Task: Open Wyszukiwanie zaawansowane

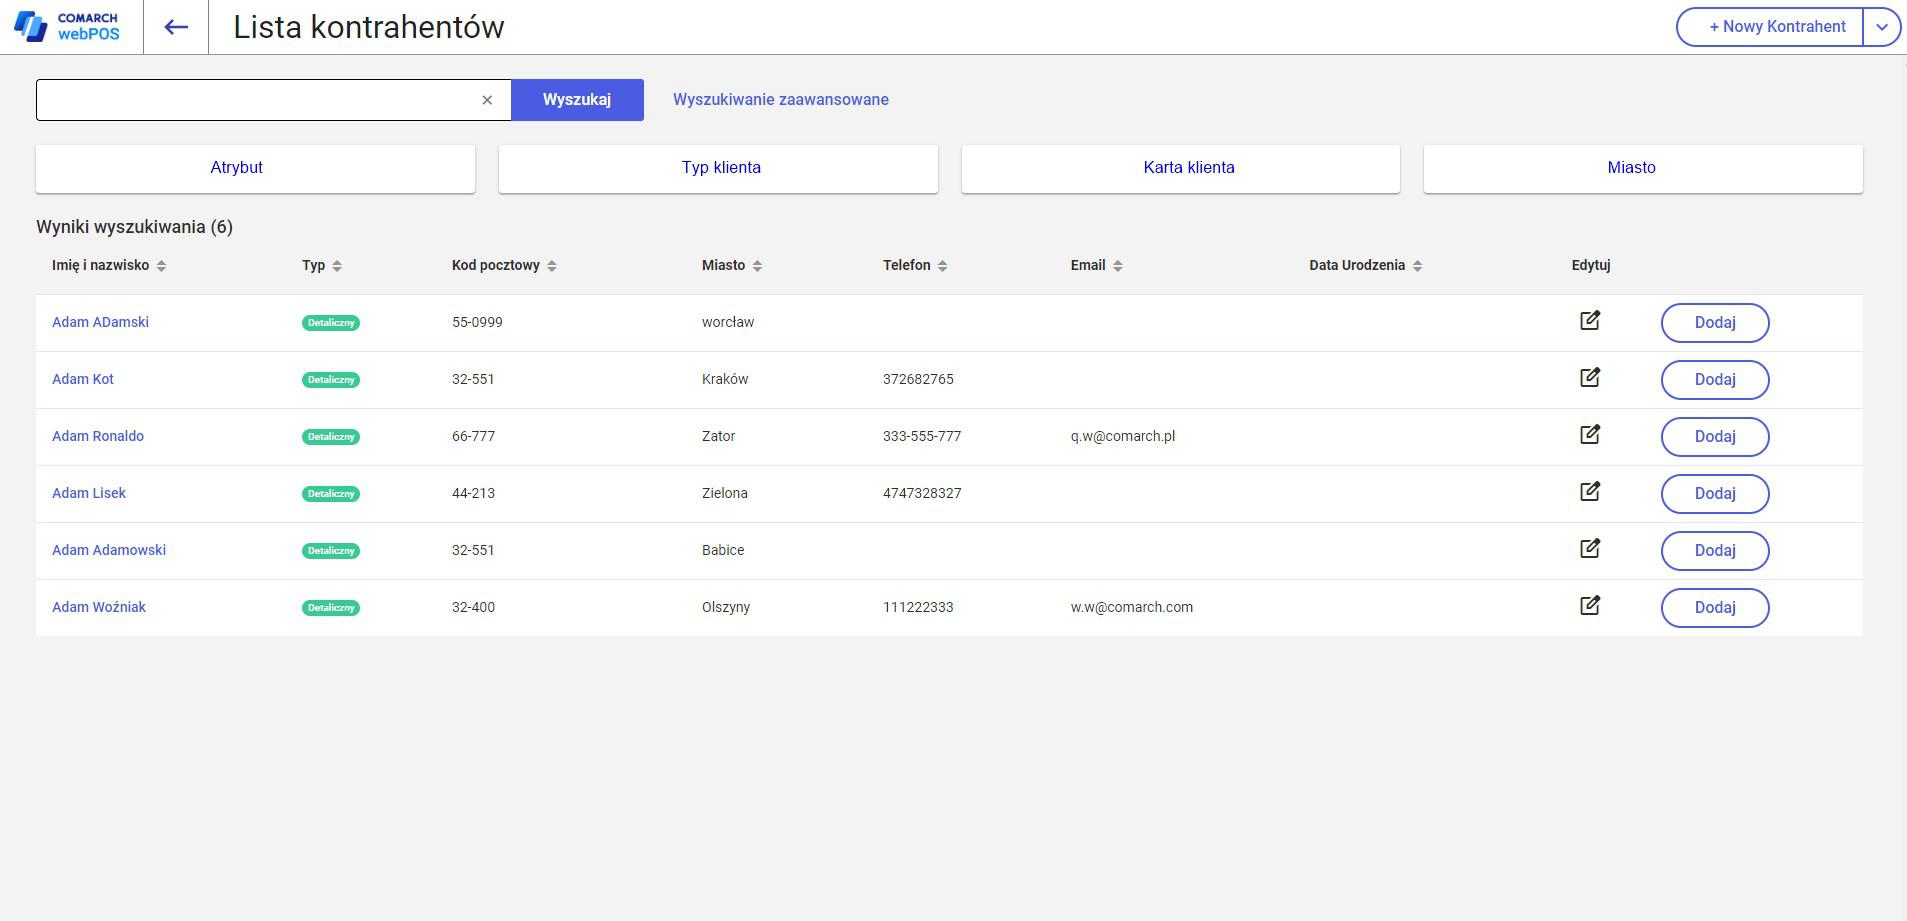Action: [781, 100]
